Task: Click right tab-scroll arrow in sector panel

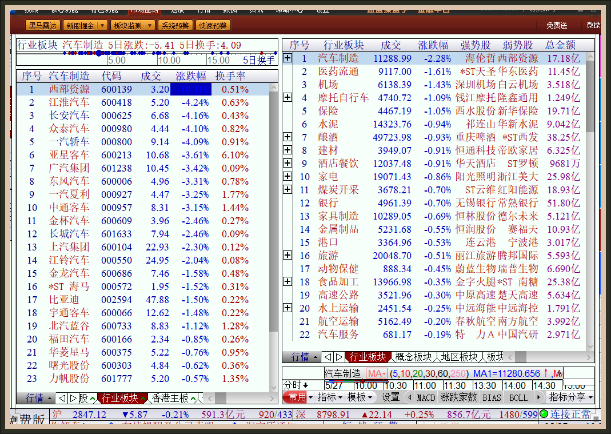Action: (x=339, y=356)
